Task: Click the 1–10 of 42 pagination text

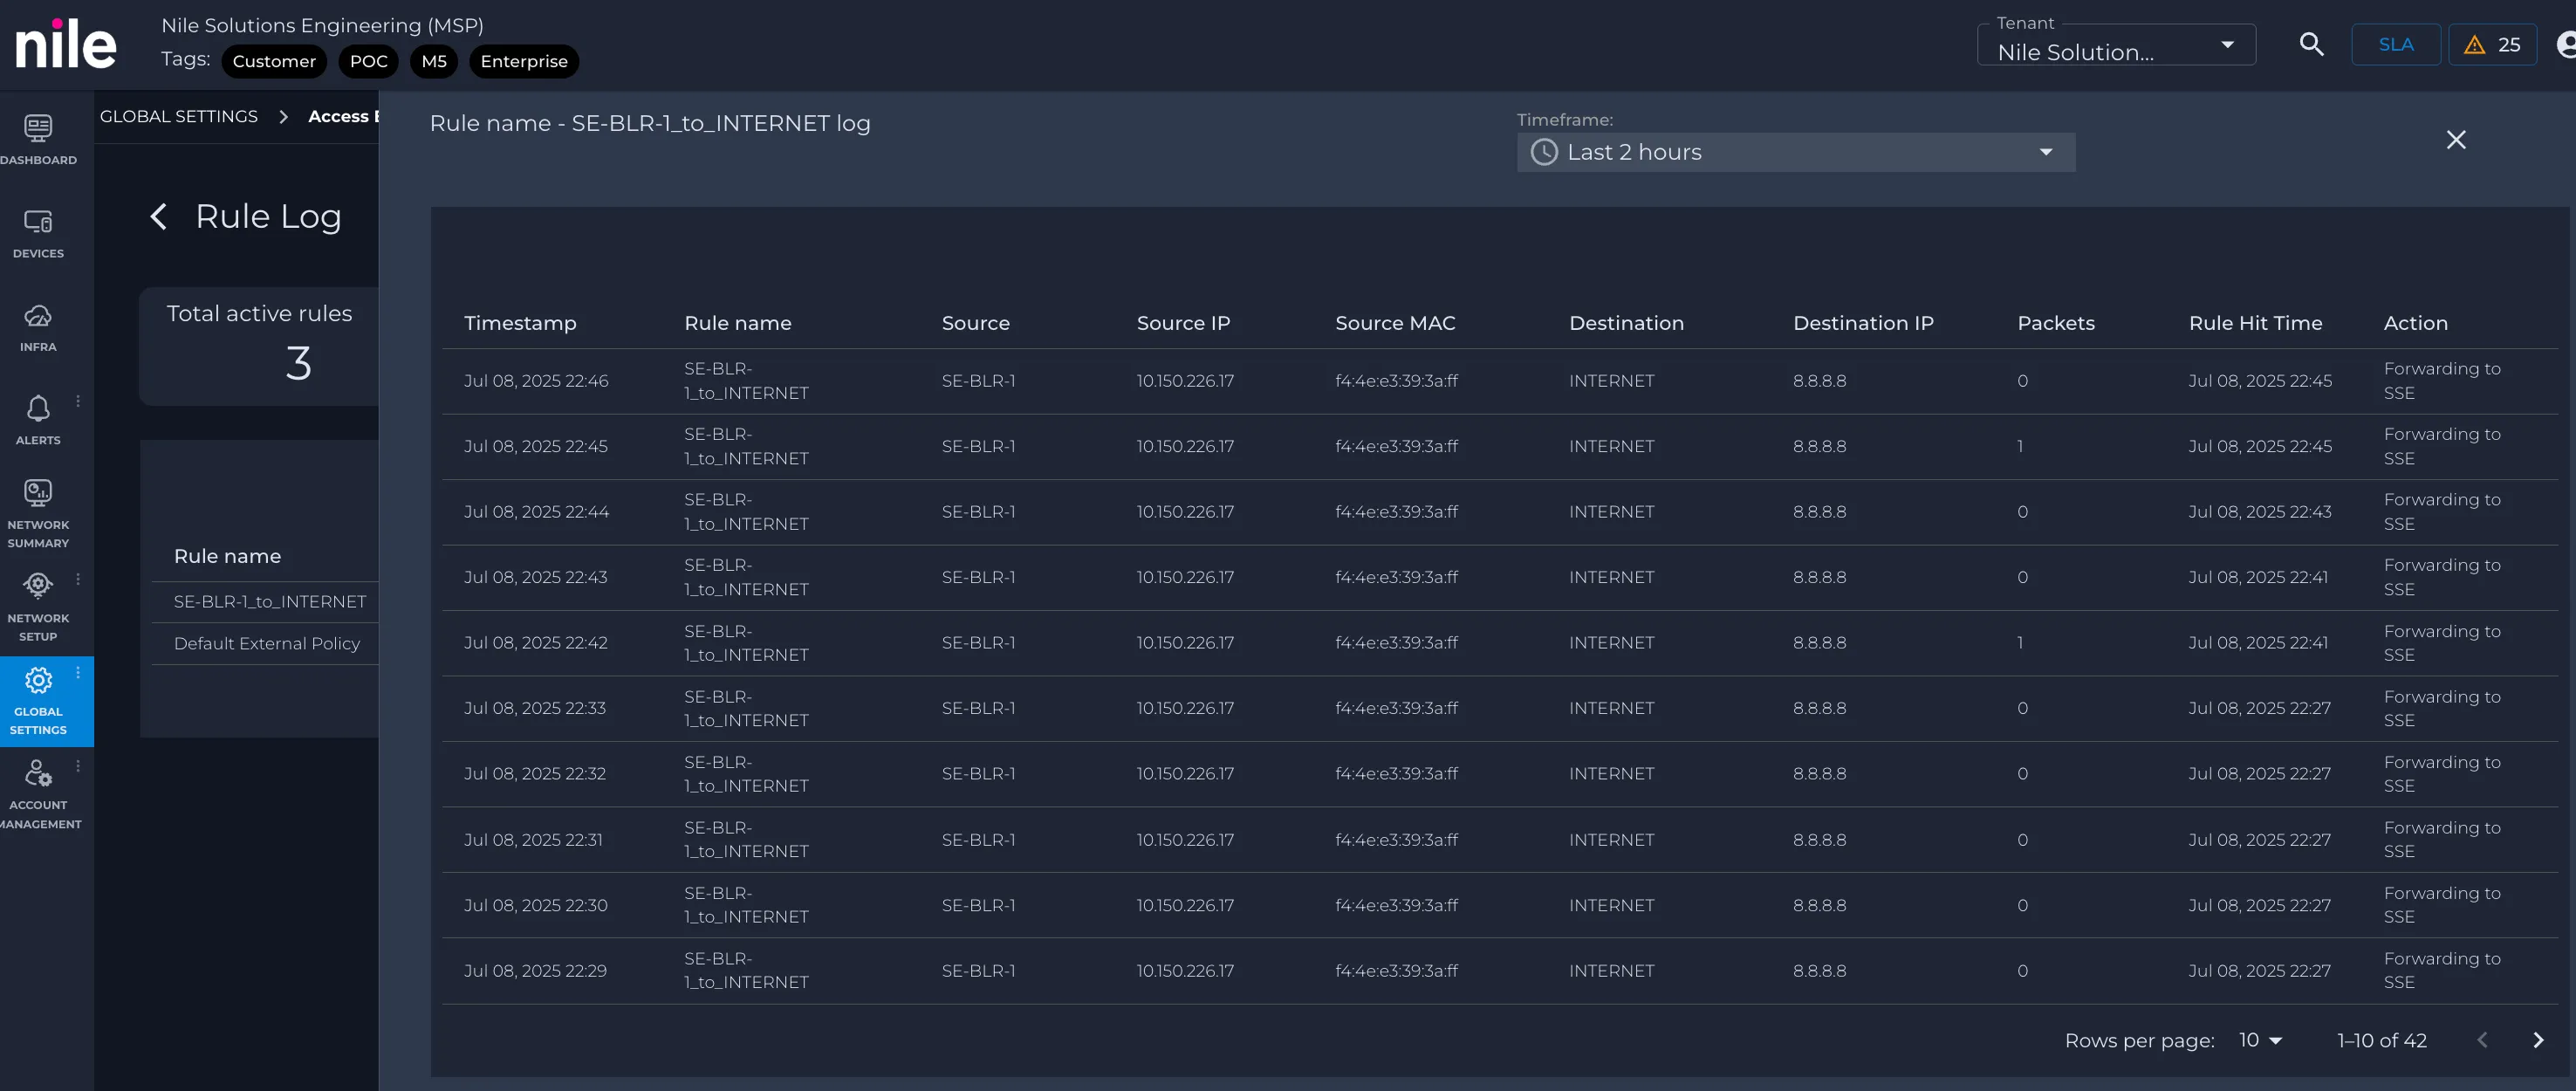Action: pos(2382,1041)
